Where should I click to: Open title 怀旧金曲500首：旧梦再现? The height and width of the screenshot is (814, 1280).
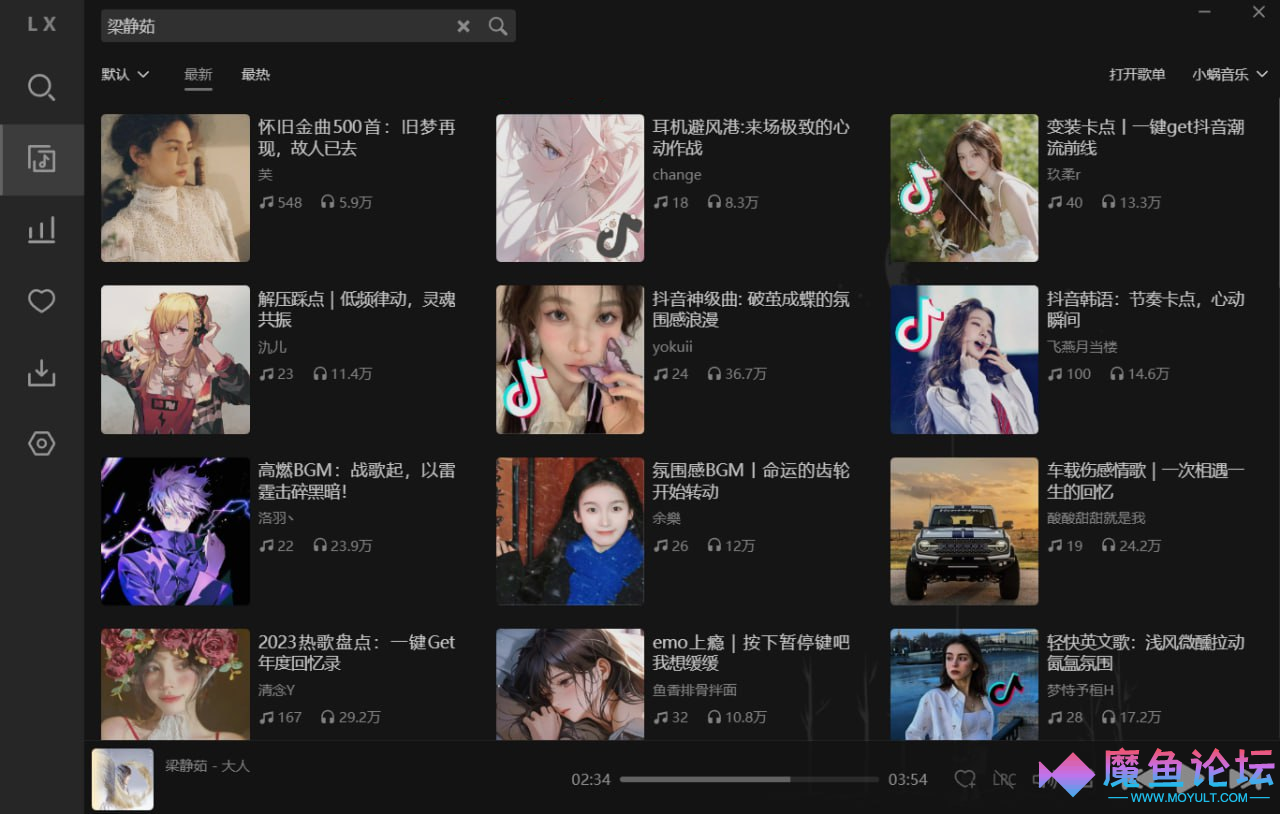(357, 138)
